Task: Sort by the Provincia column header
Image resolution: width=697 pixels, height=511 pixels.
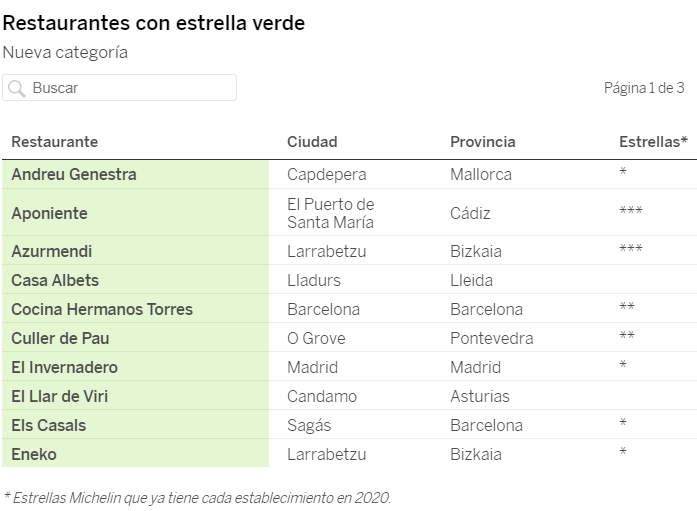Action: click(483, 142)
